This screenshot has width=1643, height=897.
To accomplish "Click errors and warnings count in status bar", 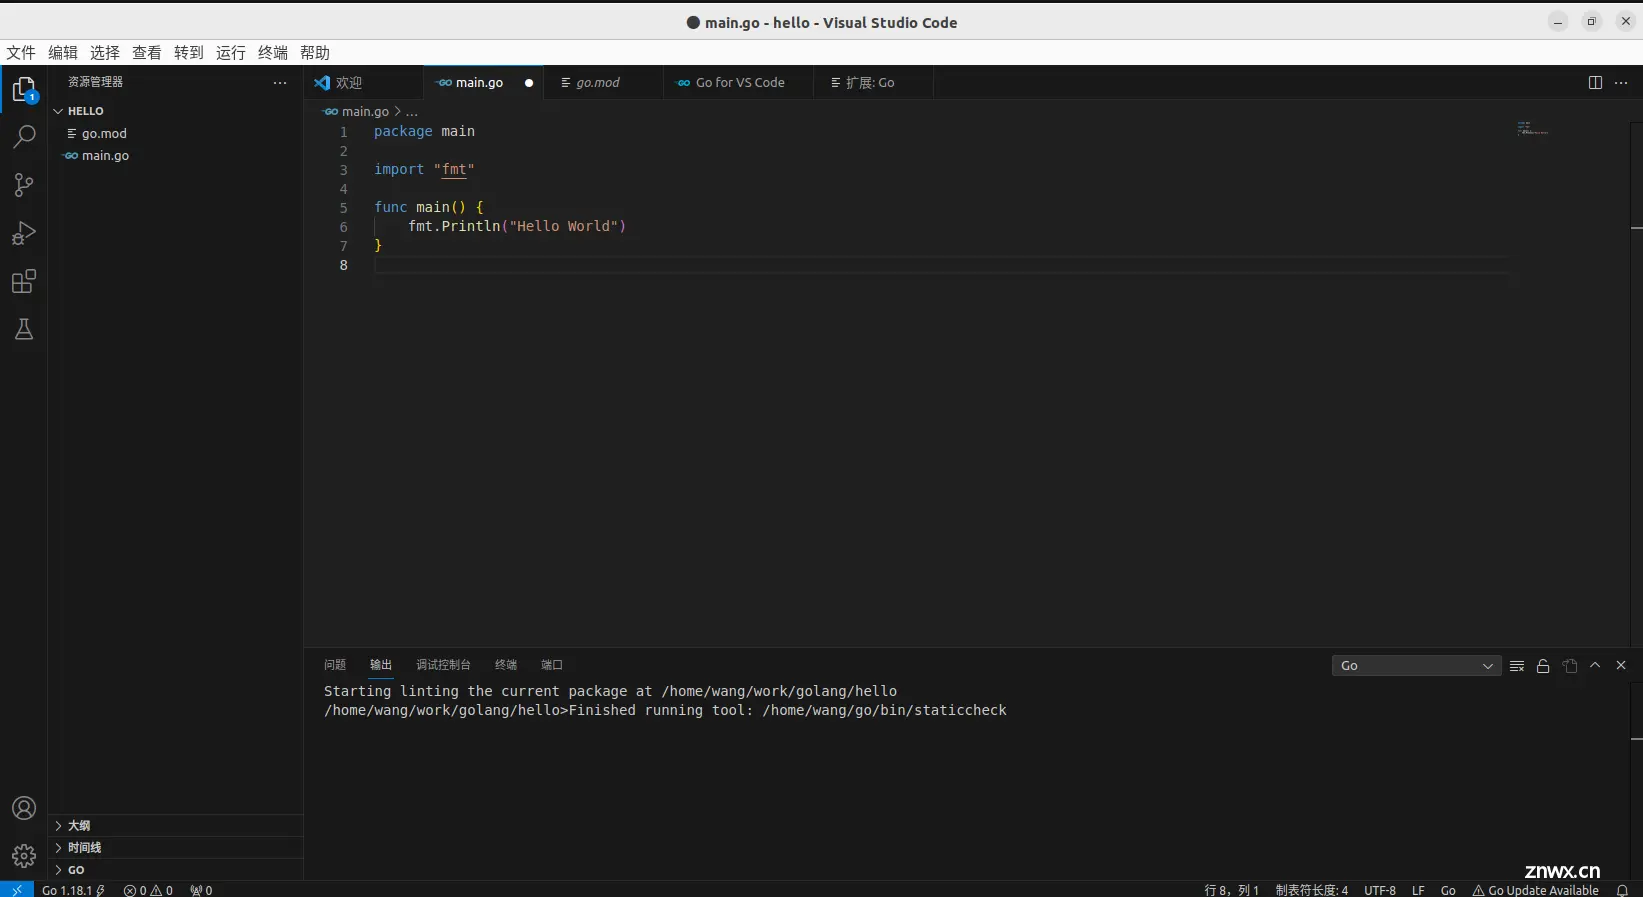I will point(148,890).
